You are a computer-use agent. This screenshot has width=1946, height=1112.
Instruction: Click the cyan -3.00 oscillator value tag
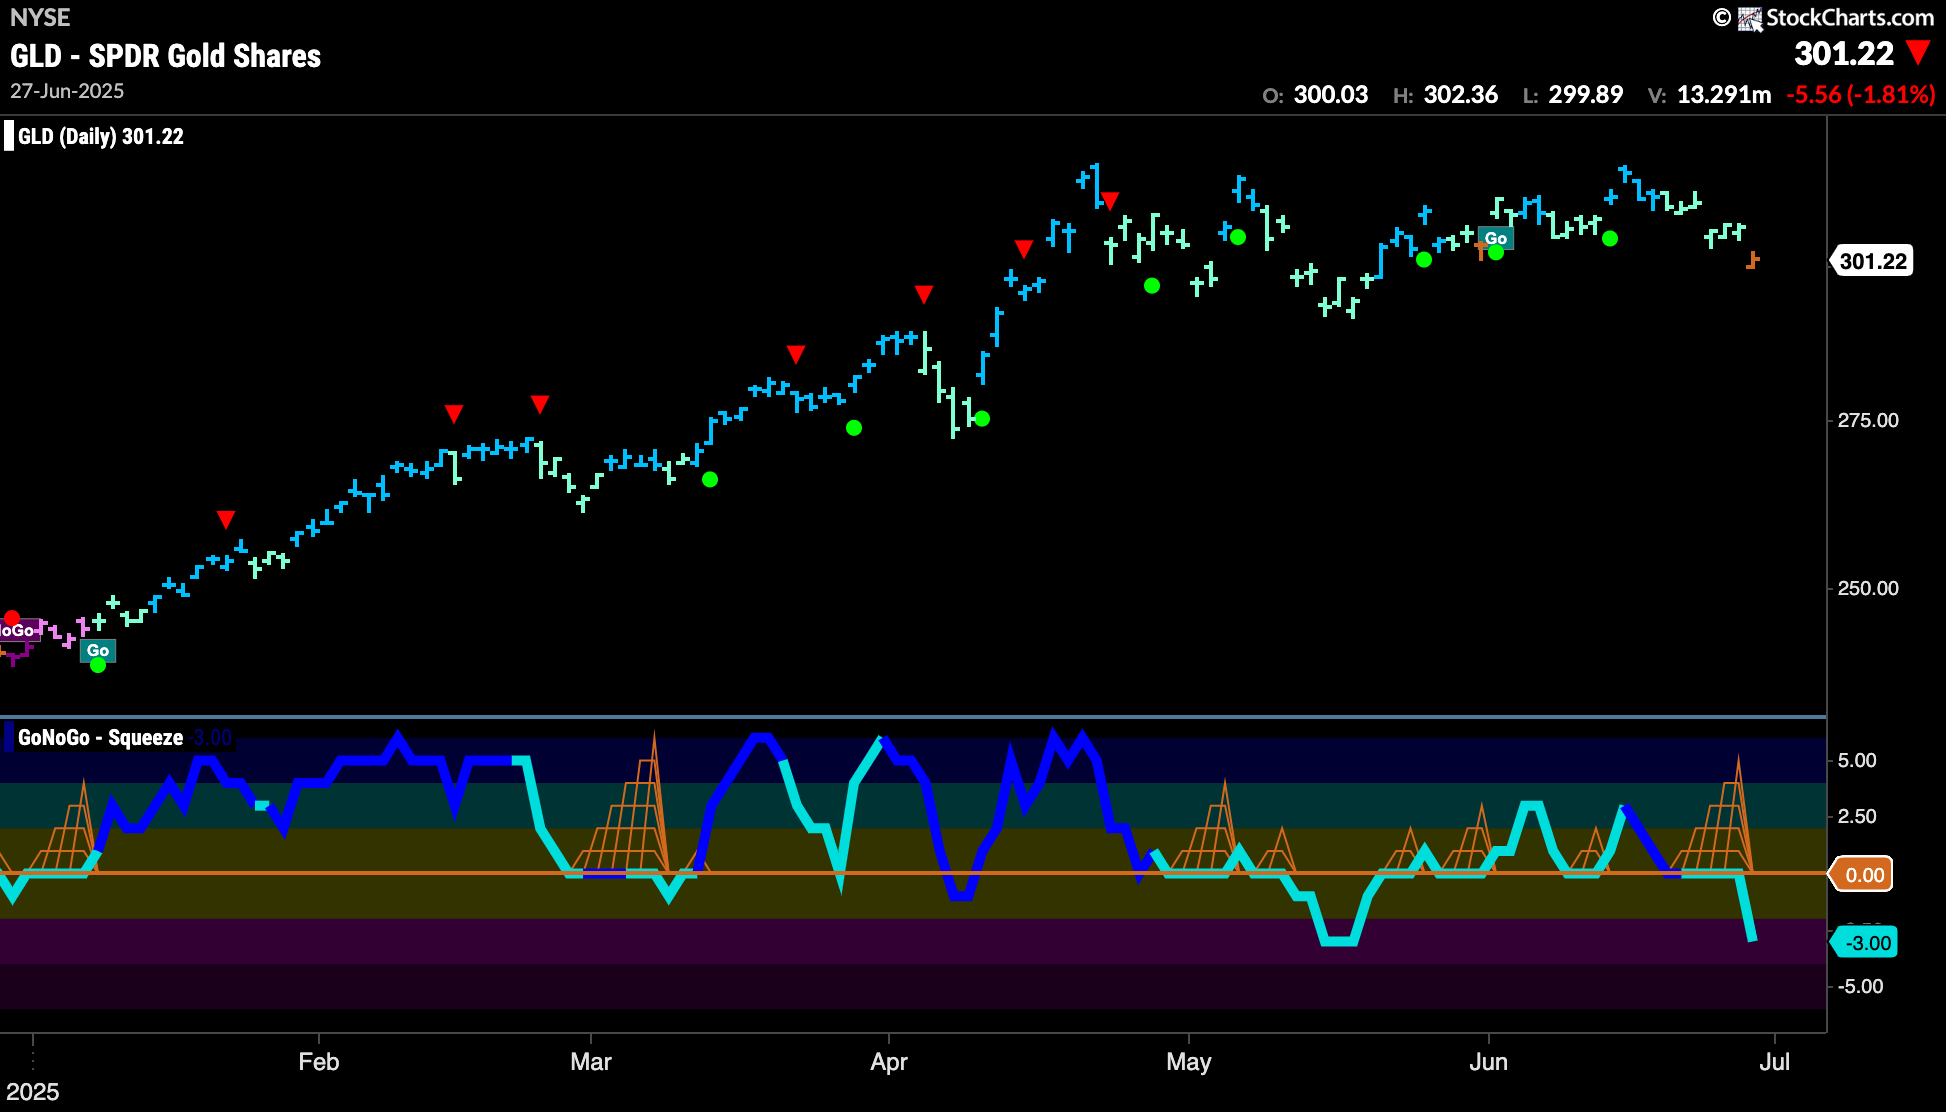click(1865, 943)
